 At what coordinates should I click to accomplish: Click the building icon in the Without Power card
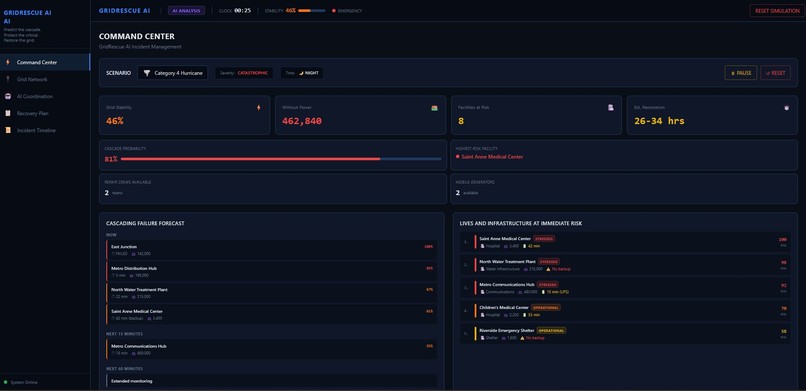(x=434, y=107)
